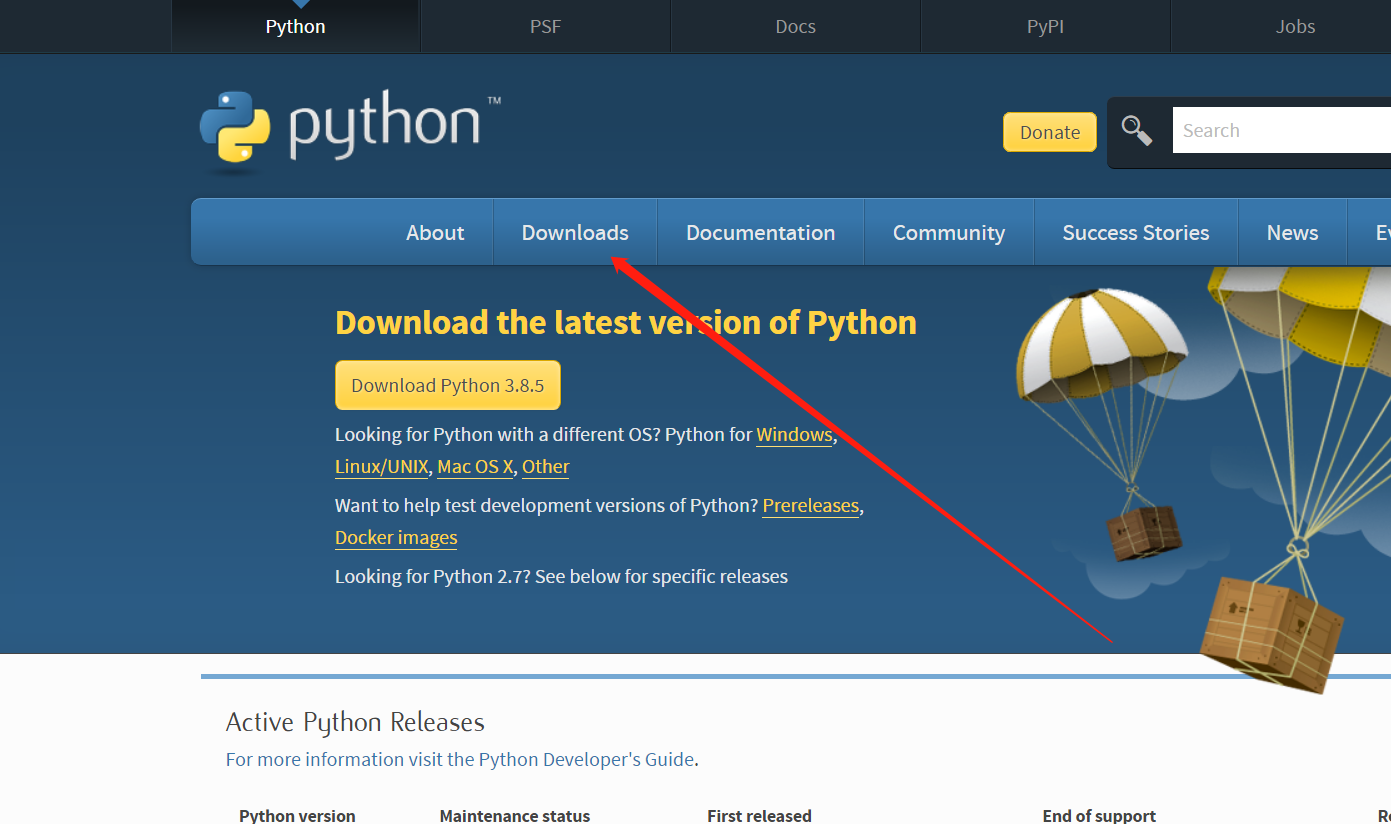The image size is (1391, 824).
Task: Select the Python tab
Action: [x=295, y=26]
